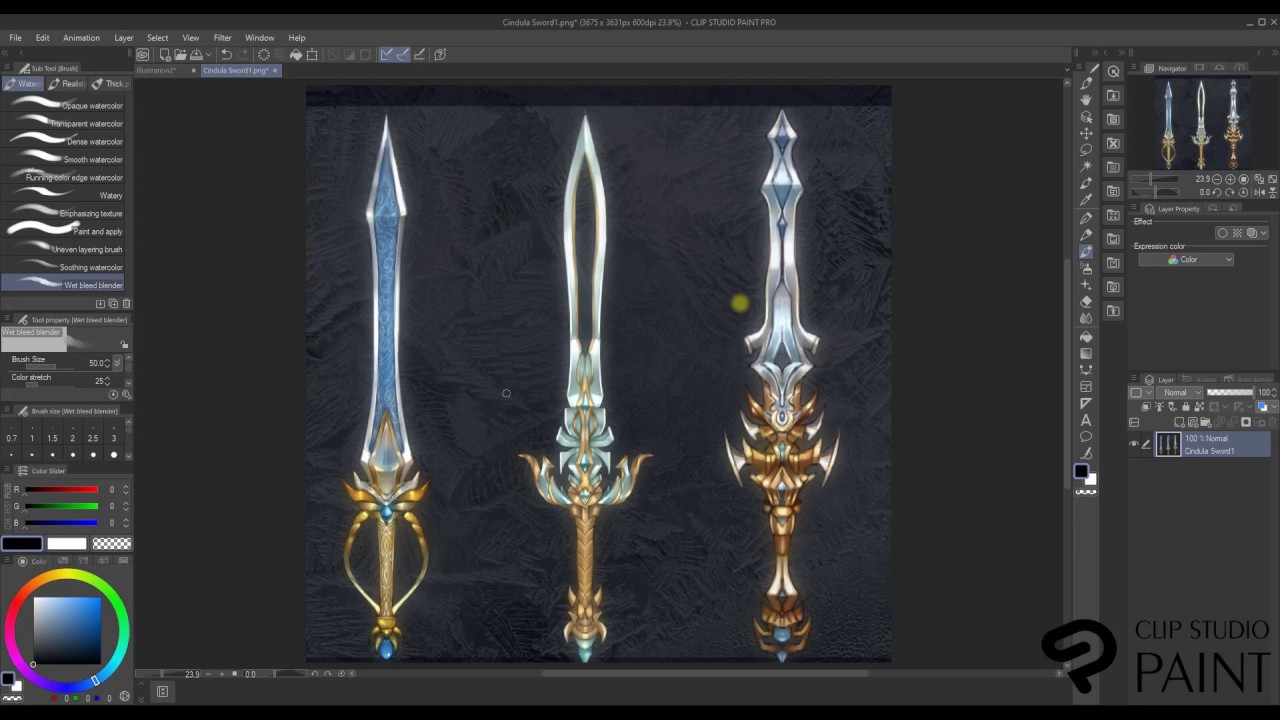Open Expression color dropdown
1280x720 pixels.
pos(1186,259)
